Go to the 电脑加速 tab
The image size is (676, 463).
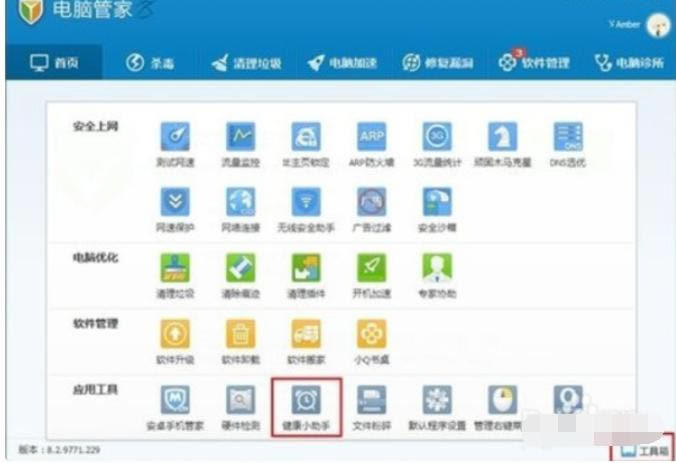343,62
